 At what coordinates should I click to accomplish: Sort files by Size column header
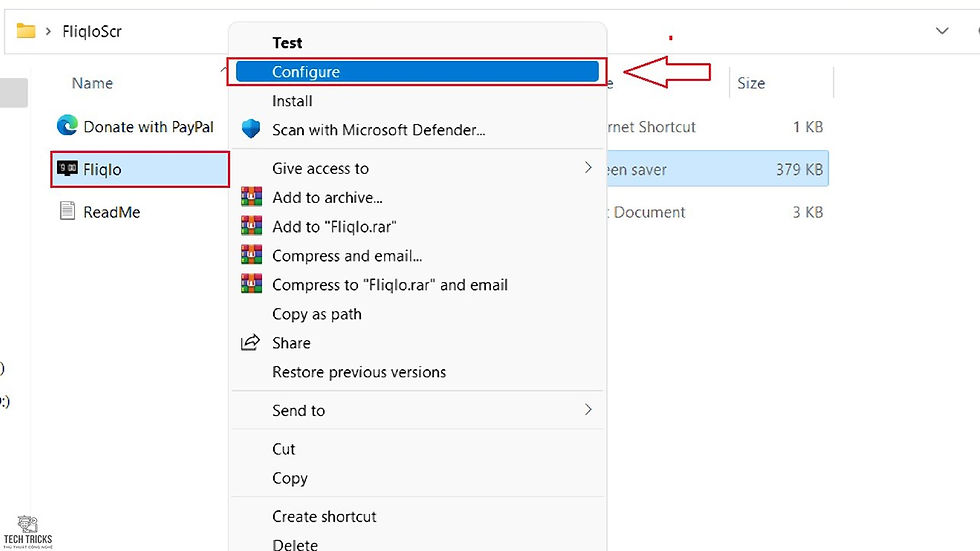click(751, 83)
